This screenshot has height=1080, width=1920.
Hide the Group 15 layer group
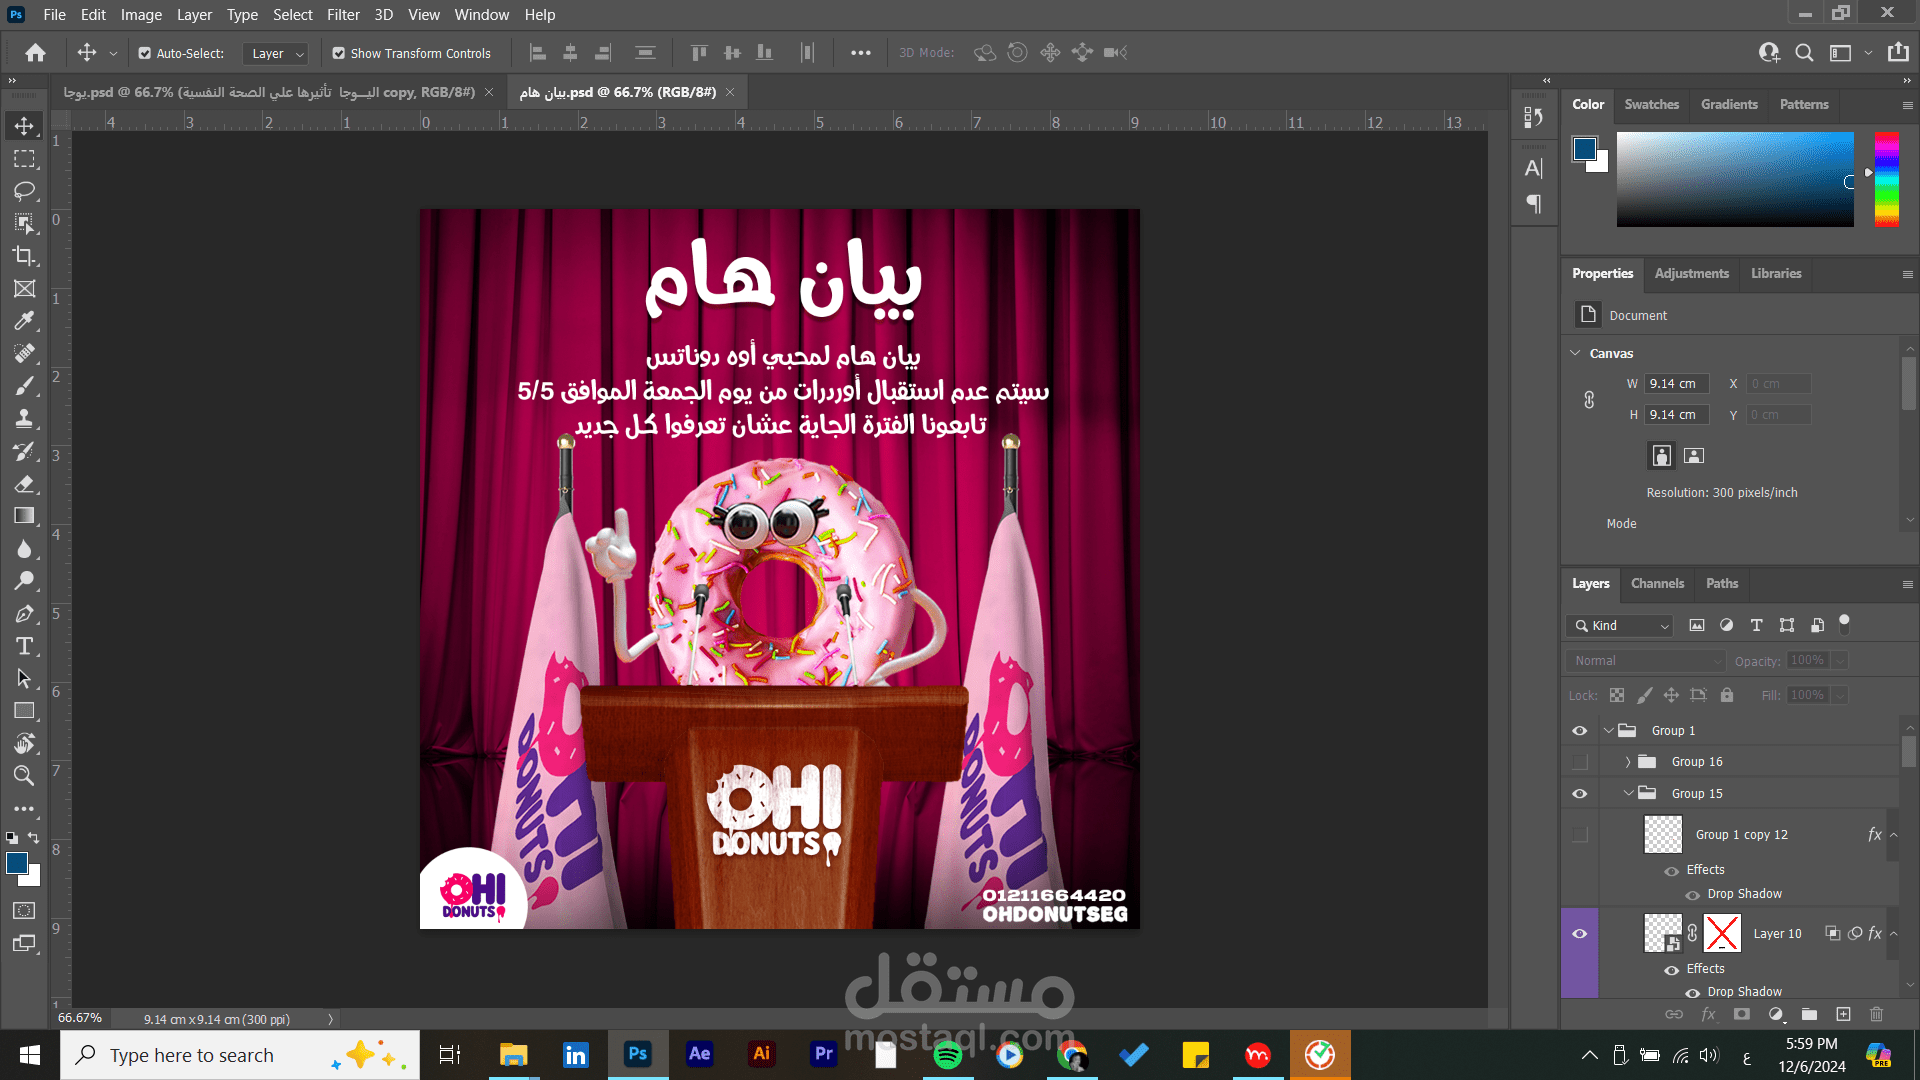[x=1580, y=794]
